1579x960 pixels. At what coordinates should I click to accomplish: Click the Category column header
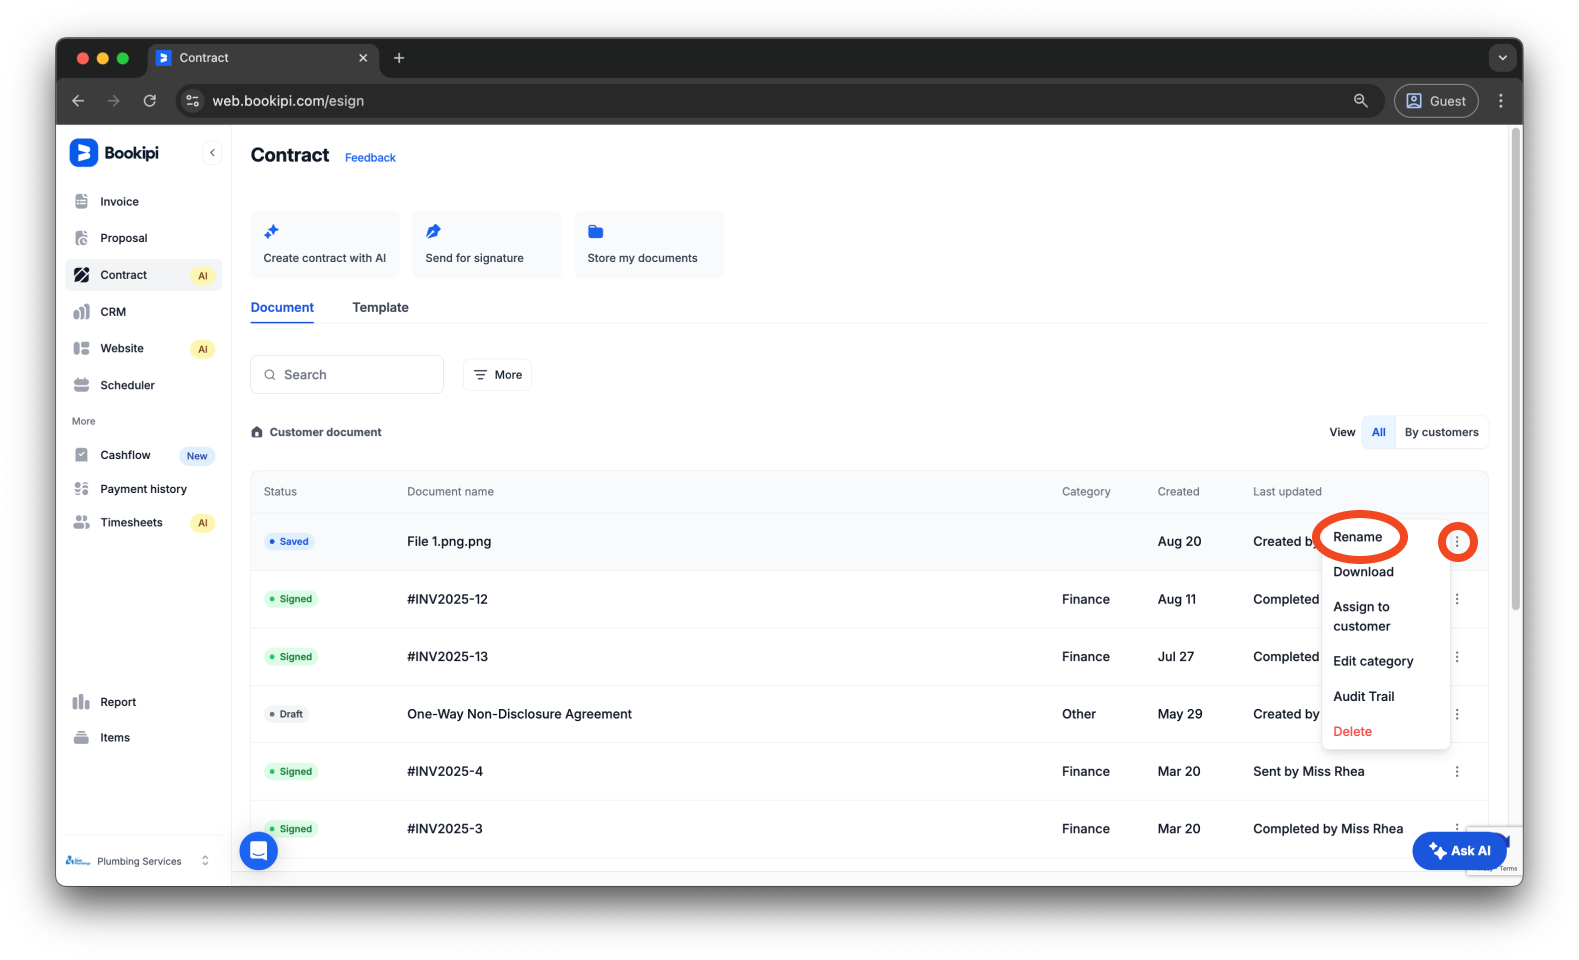tap(1086, 492)
